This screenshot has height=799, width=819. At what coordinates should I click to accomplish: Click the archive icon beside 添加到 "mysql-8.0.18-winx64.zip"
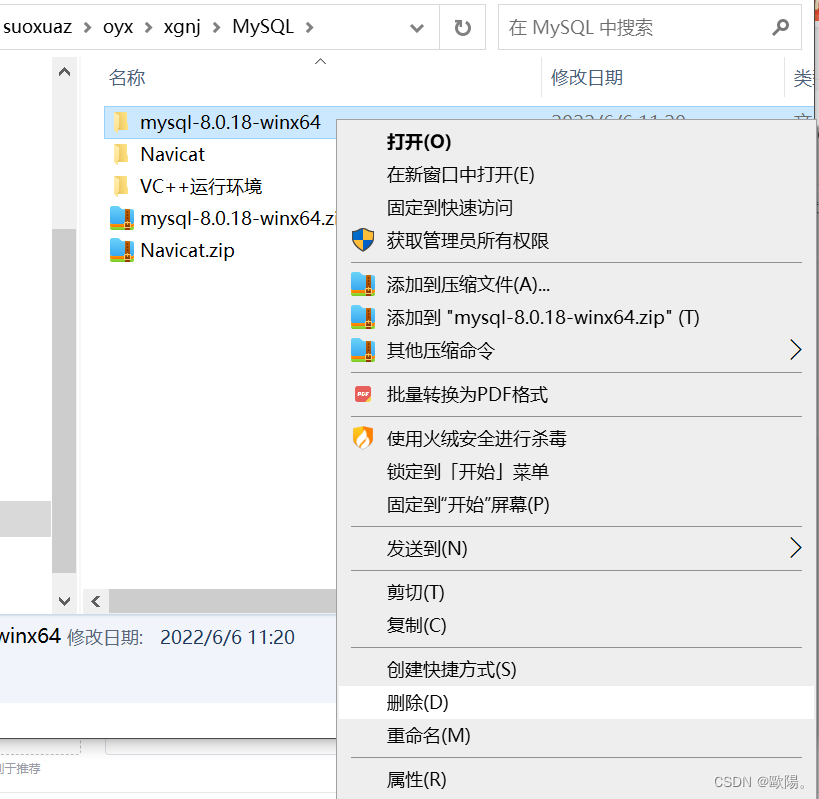point(362,317)
